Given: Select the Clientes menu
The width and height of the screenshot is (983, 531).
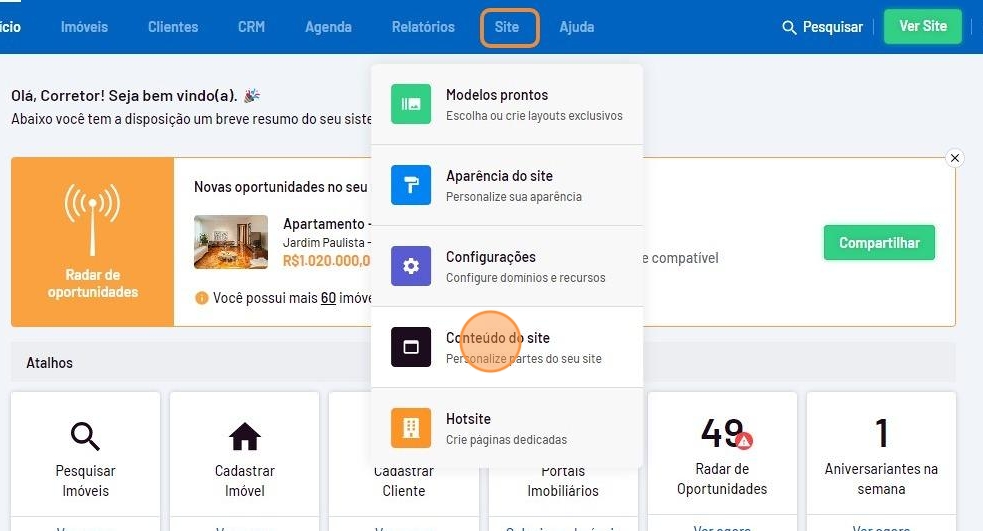Looking at the screenshot, I should (173, 27).
